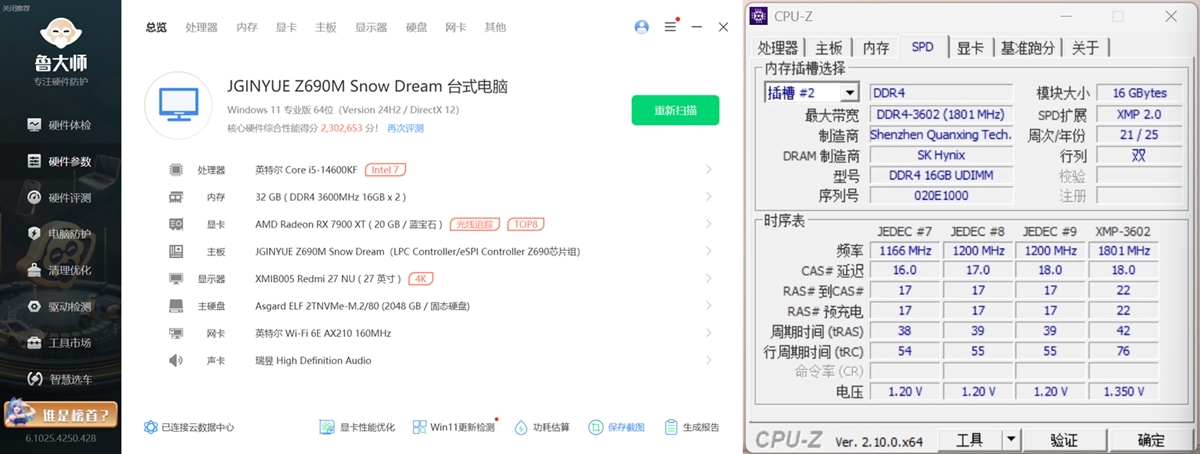The image size is (1200, 454).
Task: Click the green 重新扫描 button
Action: pyautogui.click(x=675, y=110)
